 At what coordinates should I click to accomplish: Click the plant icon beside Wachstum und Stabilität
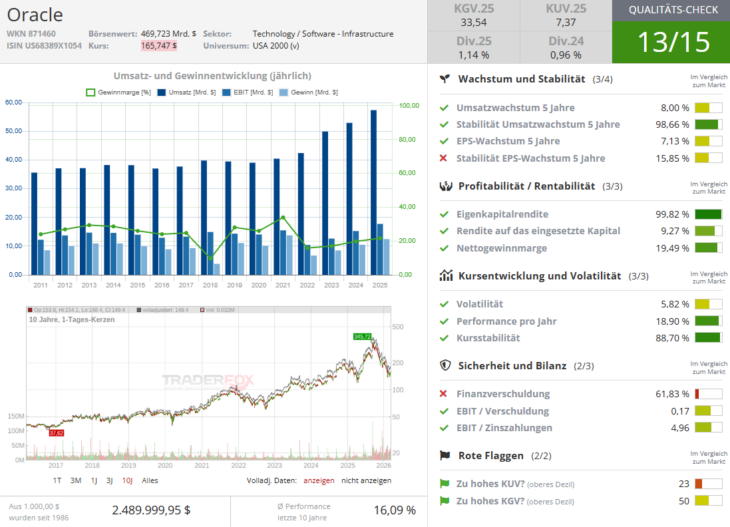[x=445, y=79]
